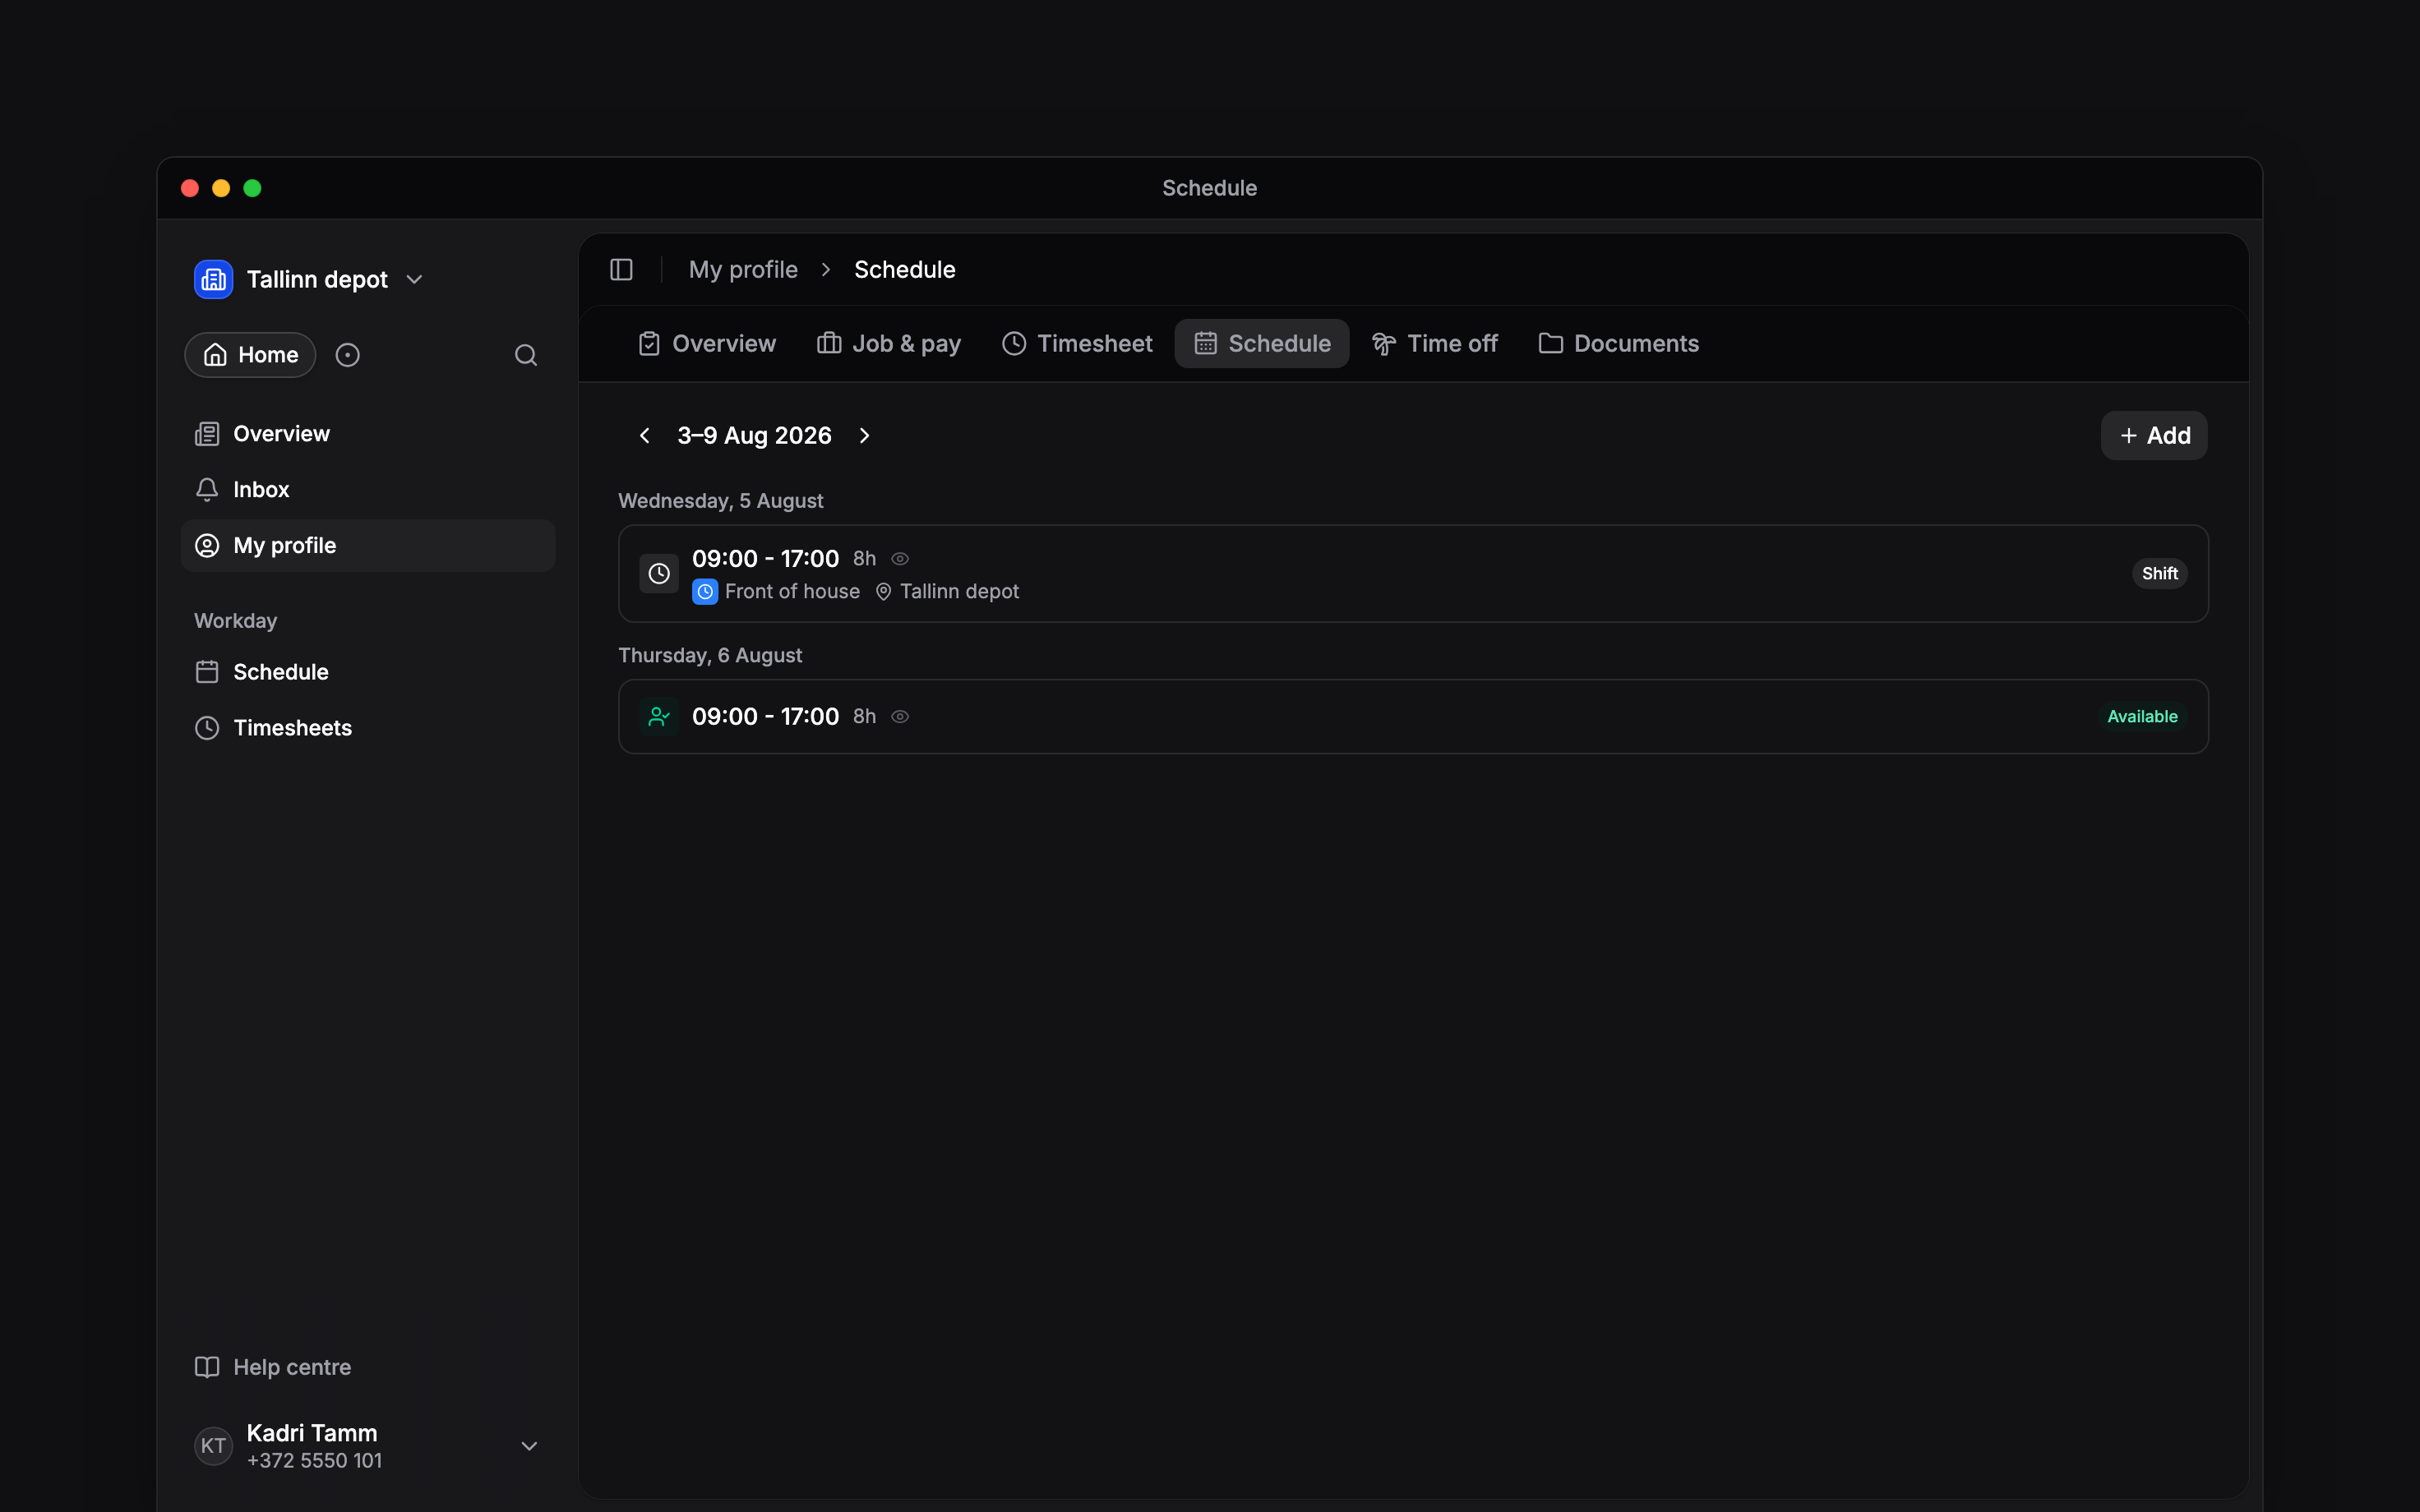Click the Tallinn depot location on shift card
Image resolution: width=2420 pixels, height=1512 pixels.
coord(959,592)
